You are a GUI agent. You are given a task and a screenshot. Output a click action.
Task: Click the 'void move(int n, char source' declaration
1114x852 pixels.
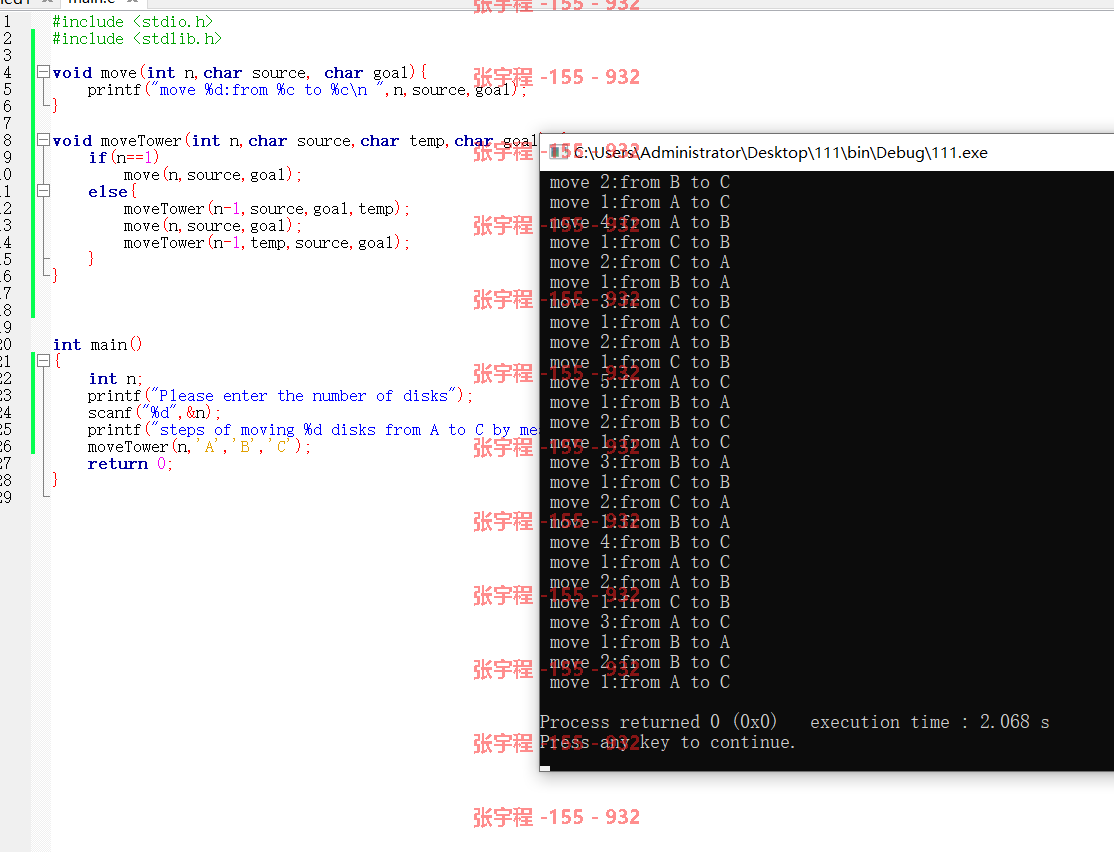[x=240, y=72]
